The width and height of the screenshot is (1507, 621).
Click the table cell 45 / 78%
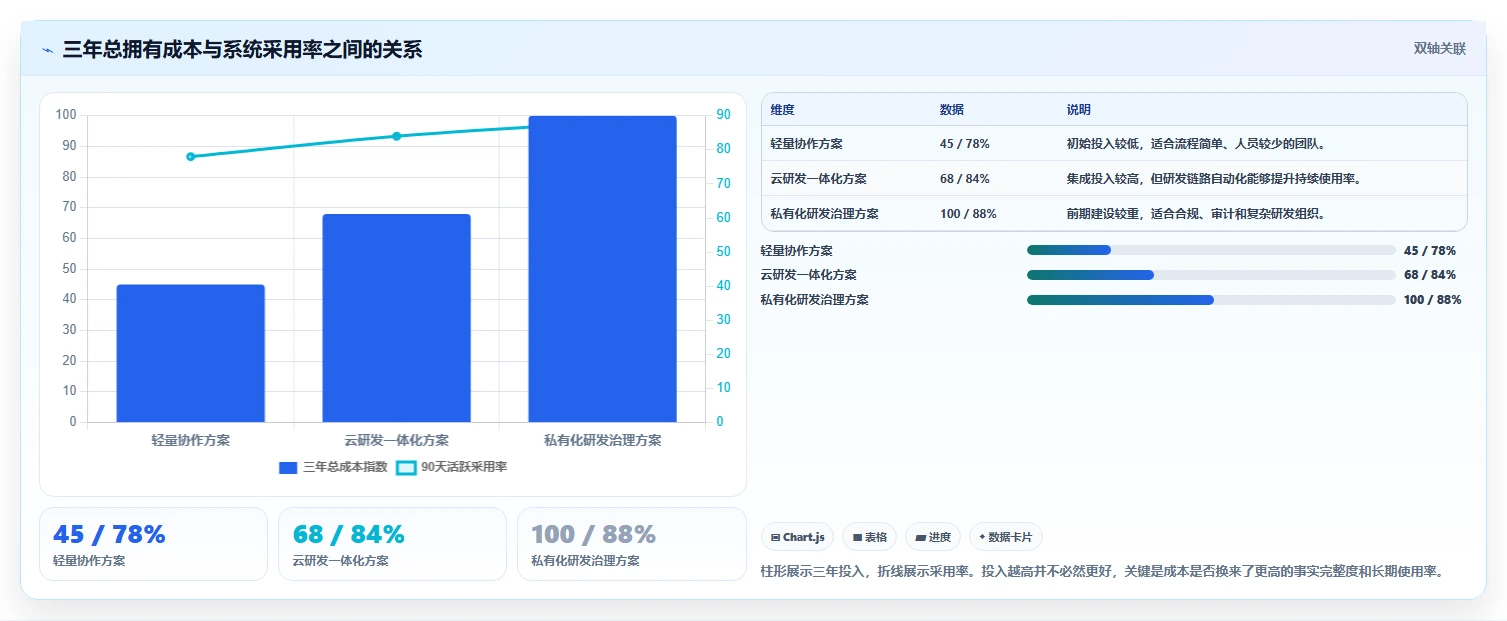pos(965,144)
